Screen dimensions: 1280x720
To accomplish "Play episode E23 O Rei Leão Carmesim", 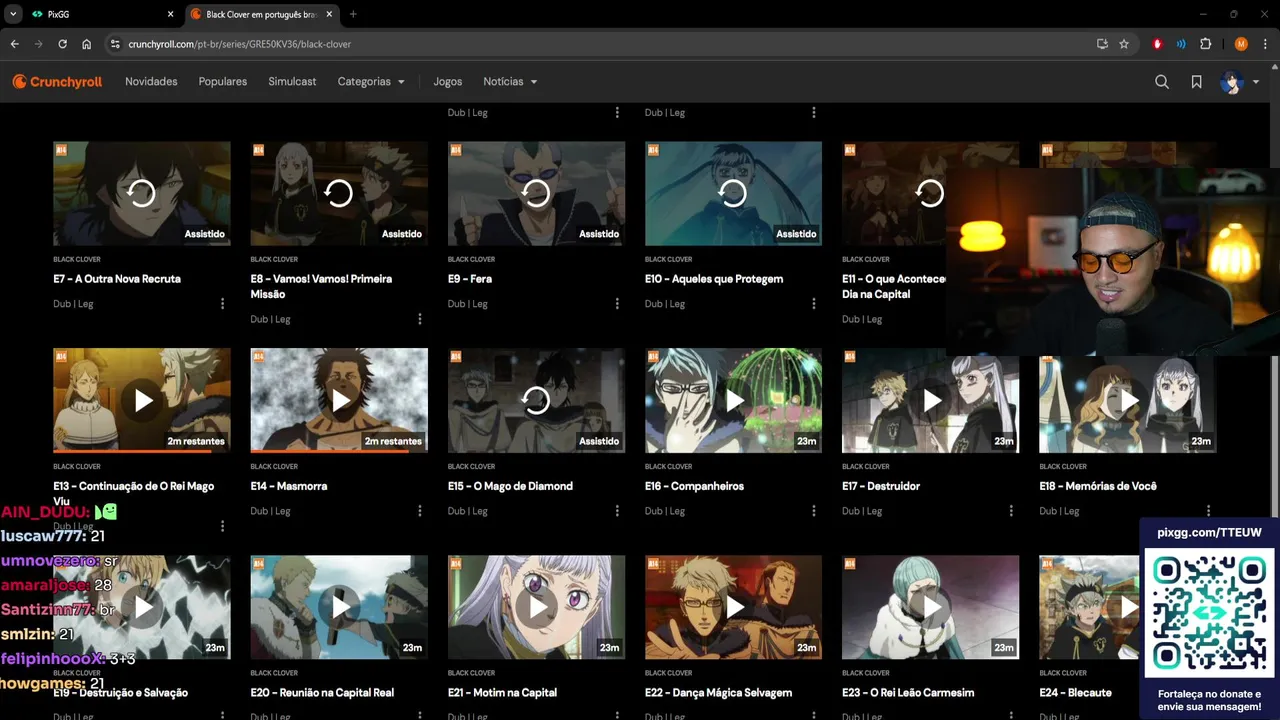I will click(930, 607).
